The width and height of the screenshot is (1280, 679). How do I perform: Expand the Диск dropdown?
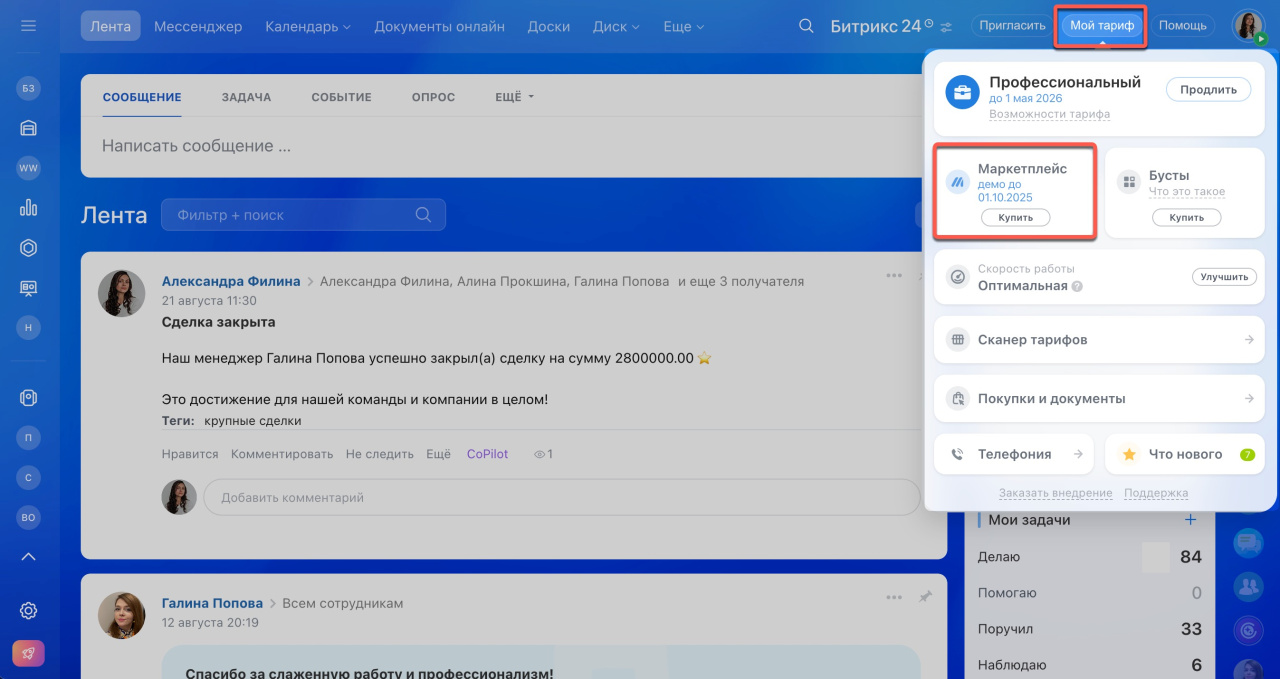pyautogui.click(x=616, y=26)
